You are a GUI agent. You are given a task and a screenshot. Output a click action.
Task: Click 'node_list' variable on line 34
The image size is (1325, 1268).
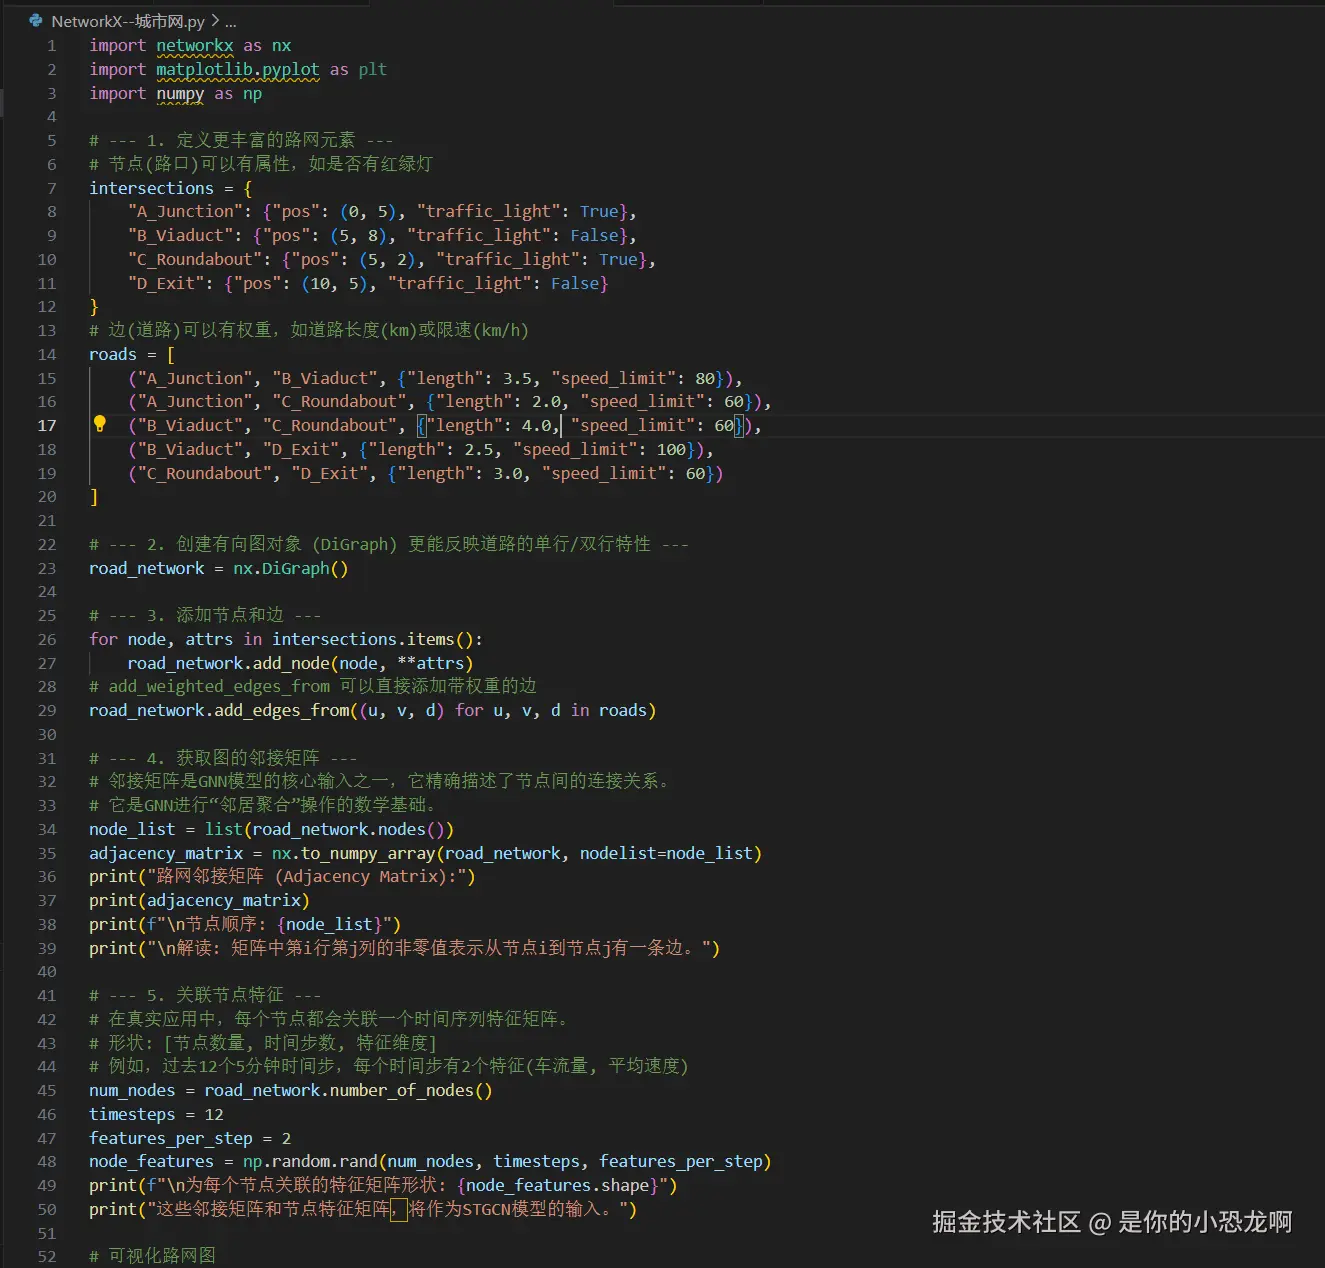[132, 830]
